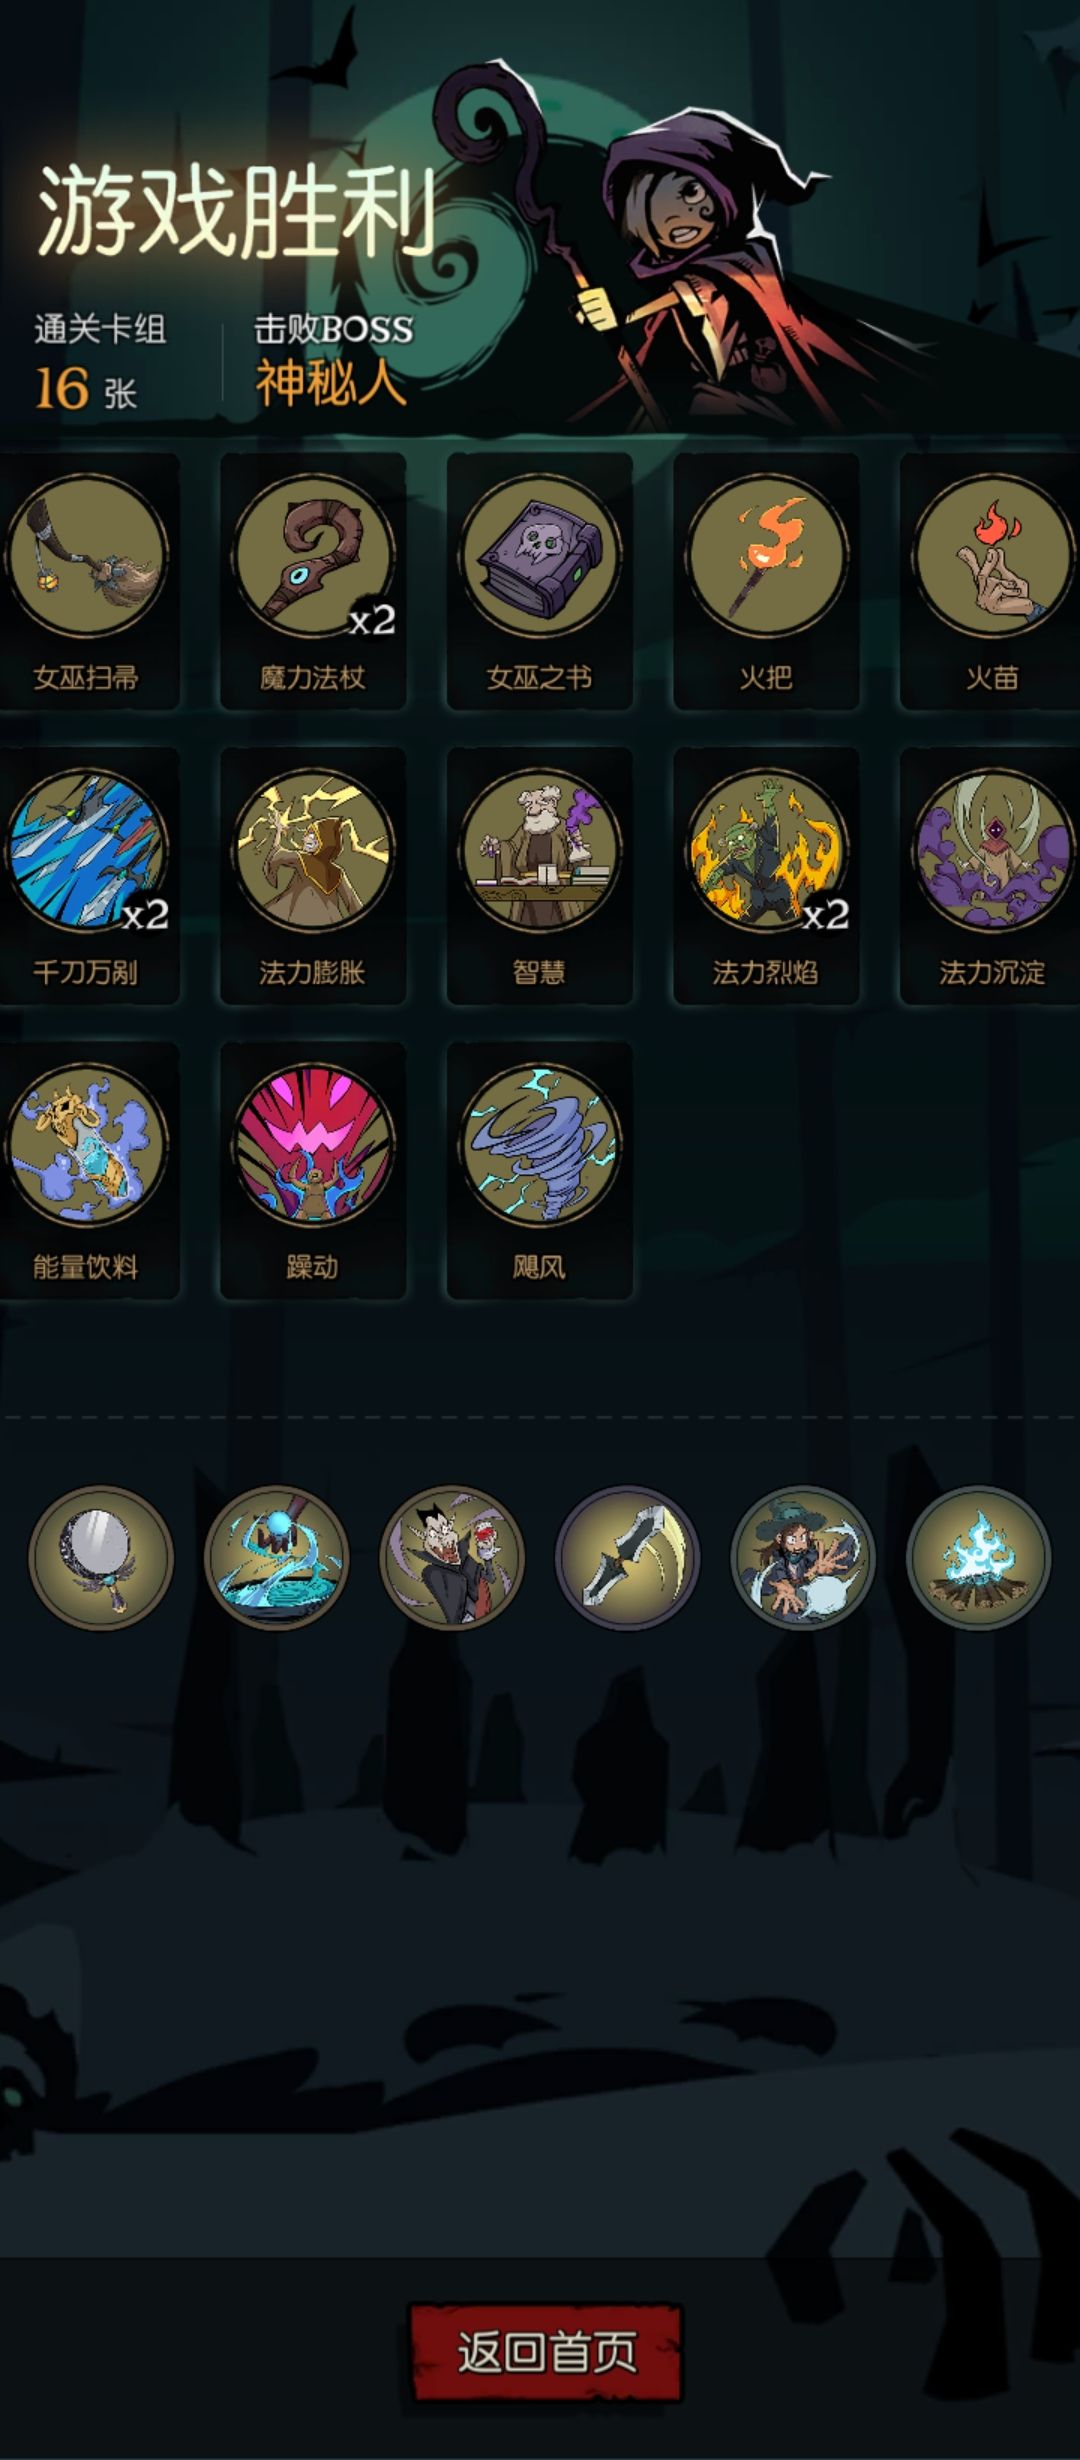This screenshot has width=1080, height=2460.
Task: Tap the 能量饮料 potion card
Action: click(x=87, y=1171)
